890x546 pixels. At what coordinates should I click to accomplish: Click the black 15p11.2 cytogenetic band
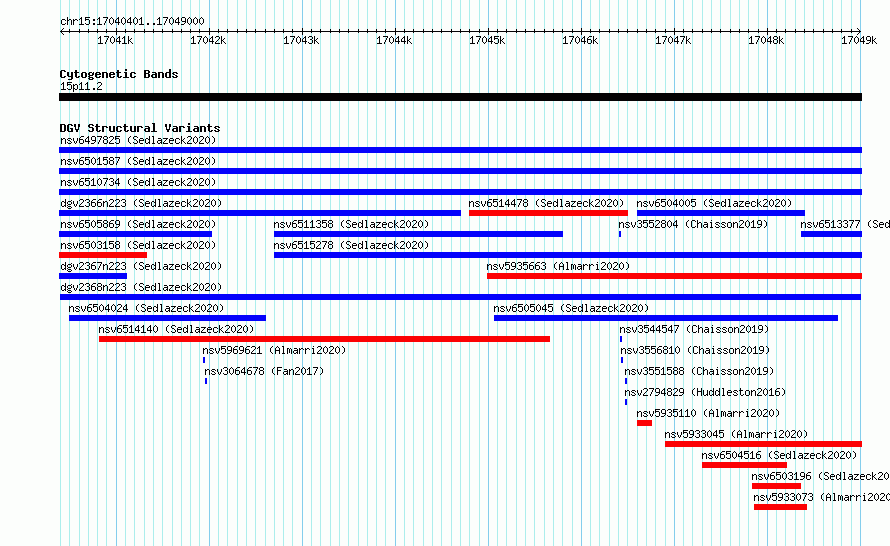click(460, 97)
